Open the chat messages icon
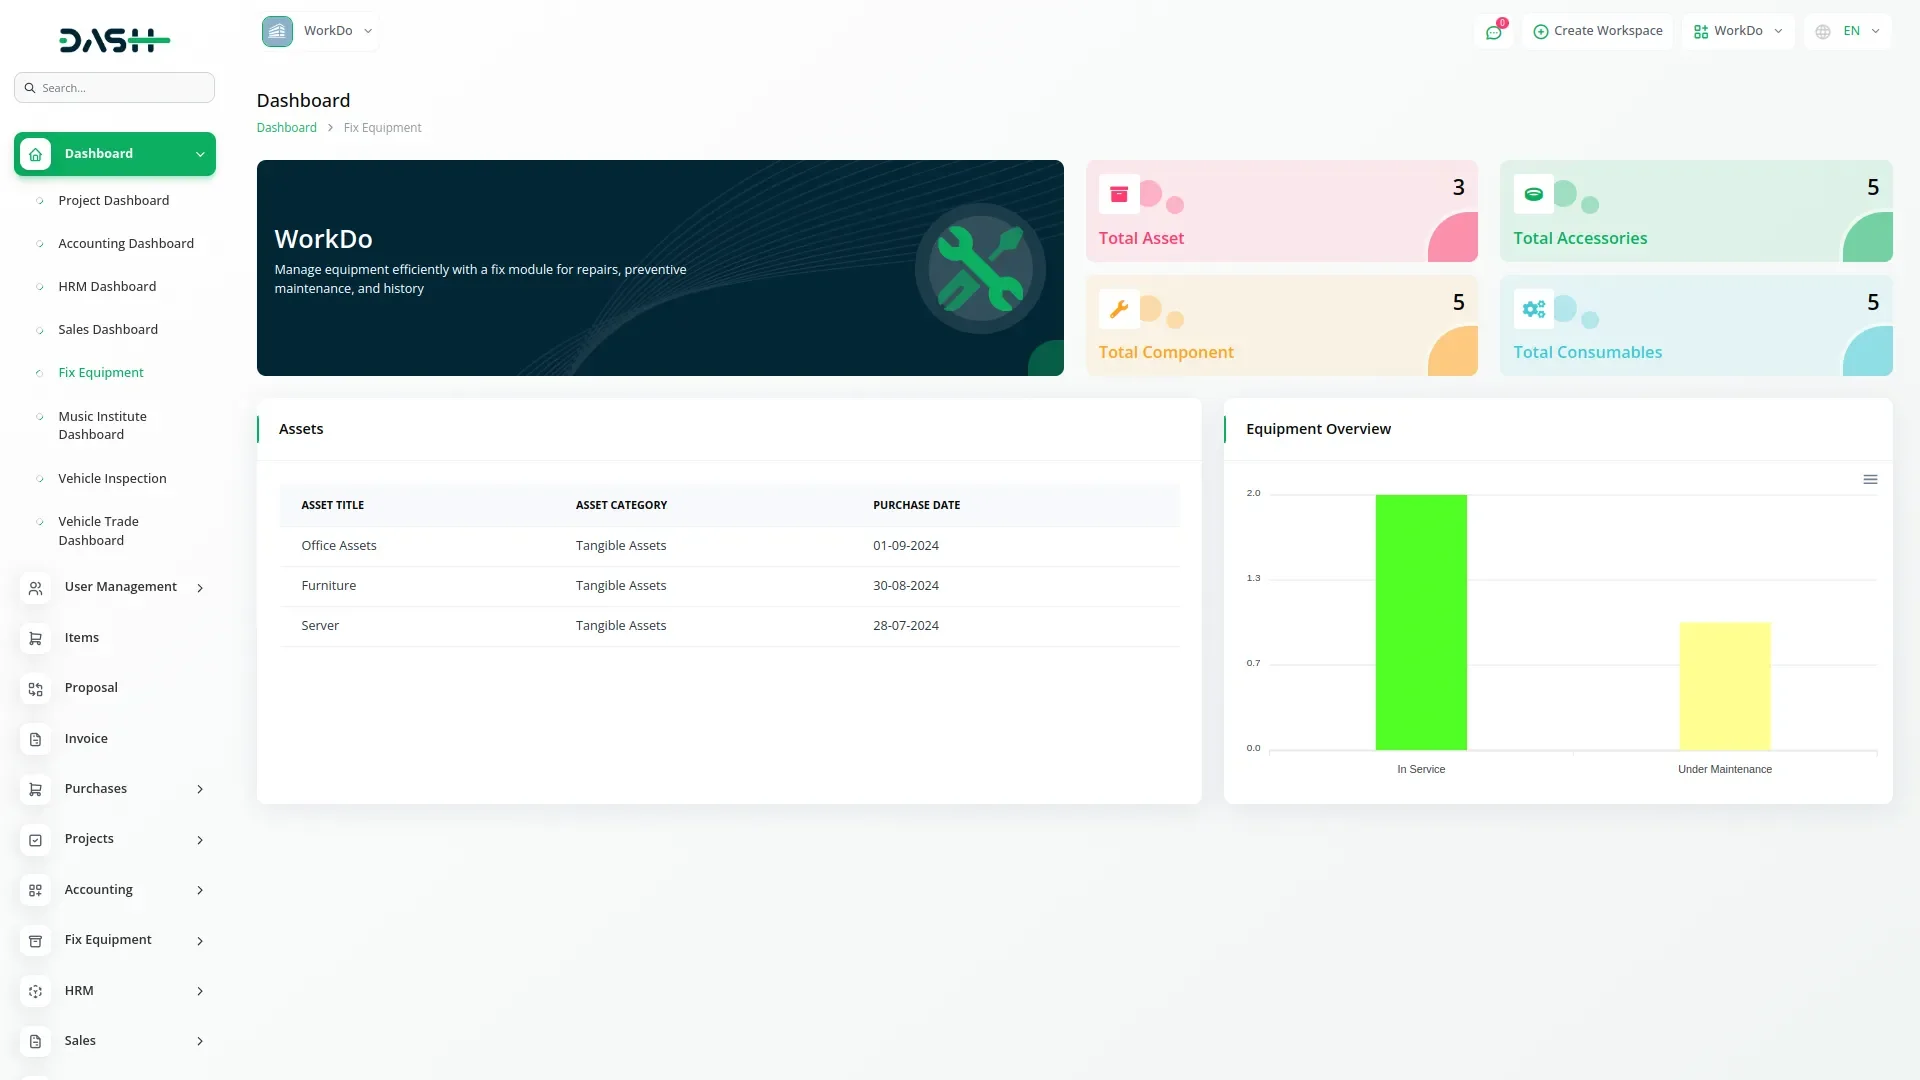The width and height of the screenshot is (1920, 1080). pyautogui.click(x=1493, y=32)
